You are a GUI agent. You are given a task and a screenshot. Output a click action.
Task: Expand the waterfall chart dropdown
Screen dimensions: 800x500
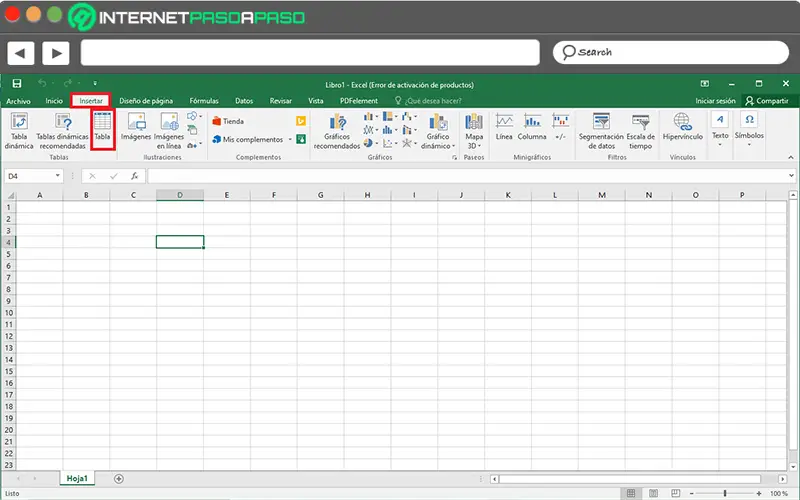pos(415,117)
